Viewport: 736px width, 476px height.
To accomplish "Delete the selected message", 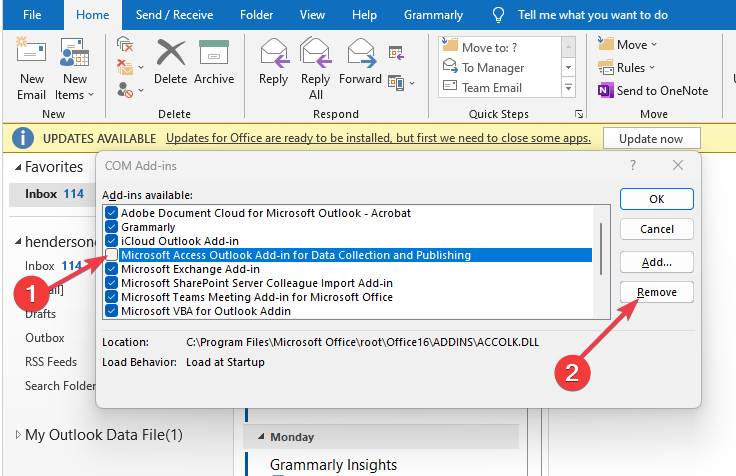I will coord(170,62).
